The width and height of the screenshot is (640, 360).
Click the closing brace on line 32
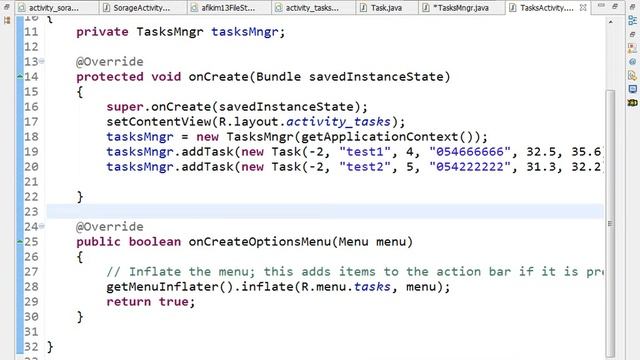point(50,347)
